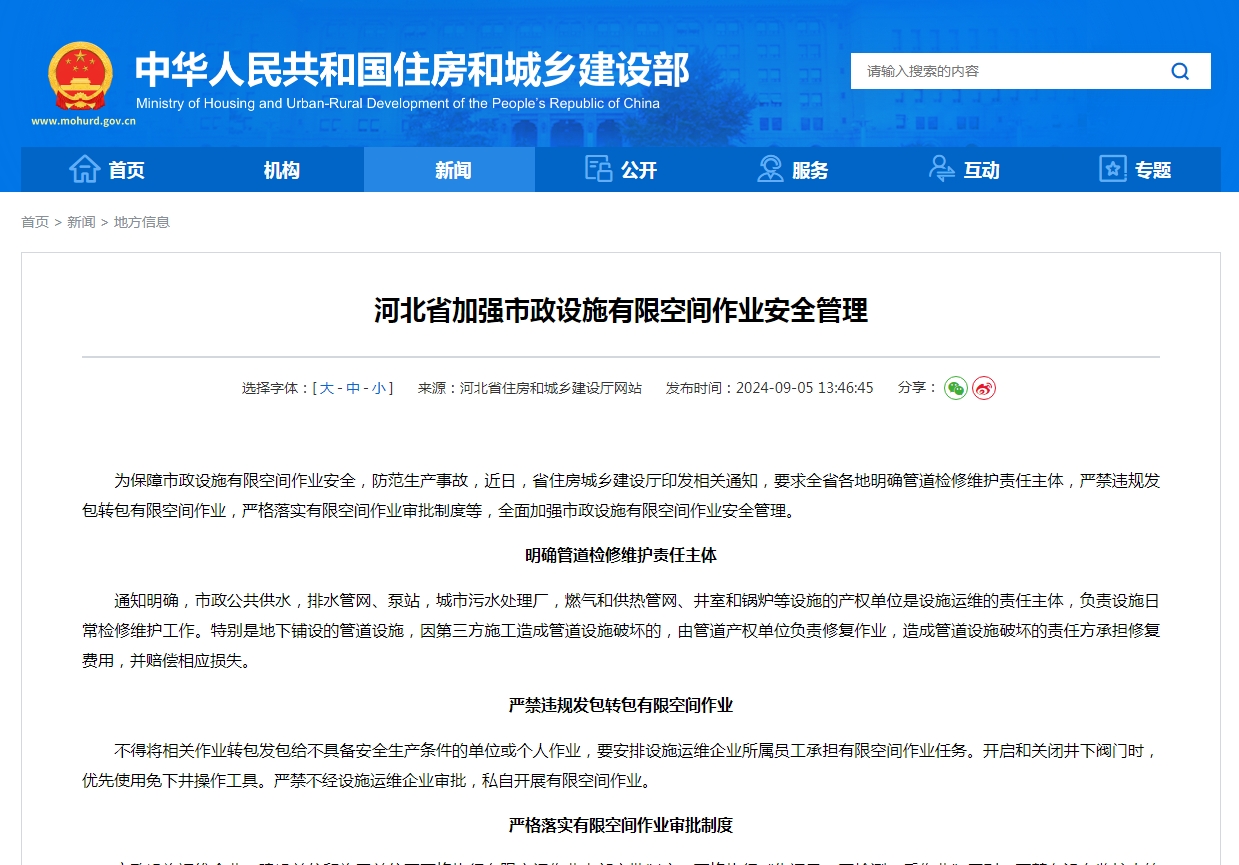Click the document icon beside 公开

point(597,169)
